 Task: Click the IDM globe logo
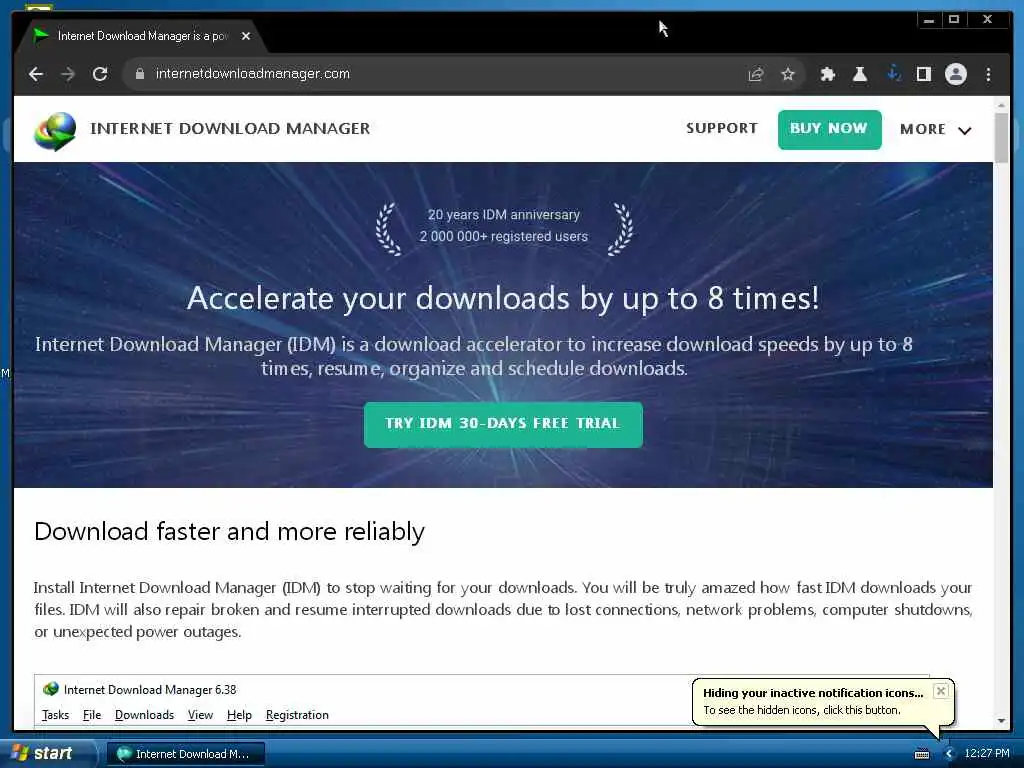(55, 131)
